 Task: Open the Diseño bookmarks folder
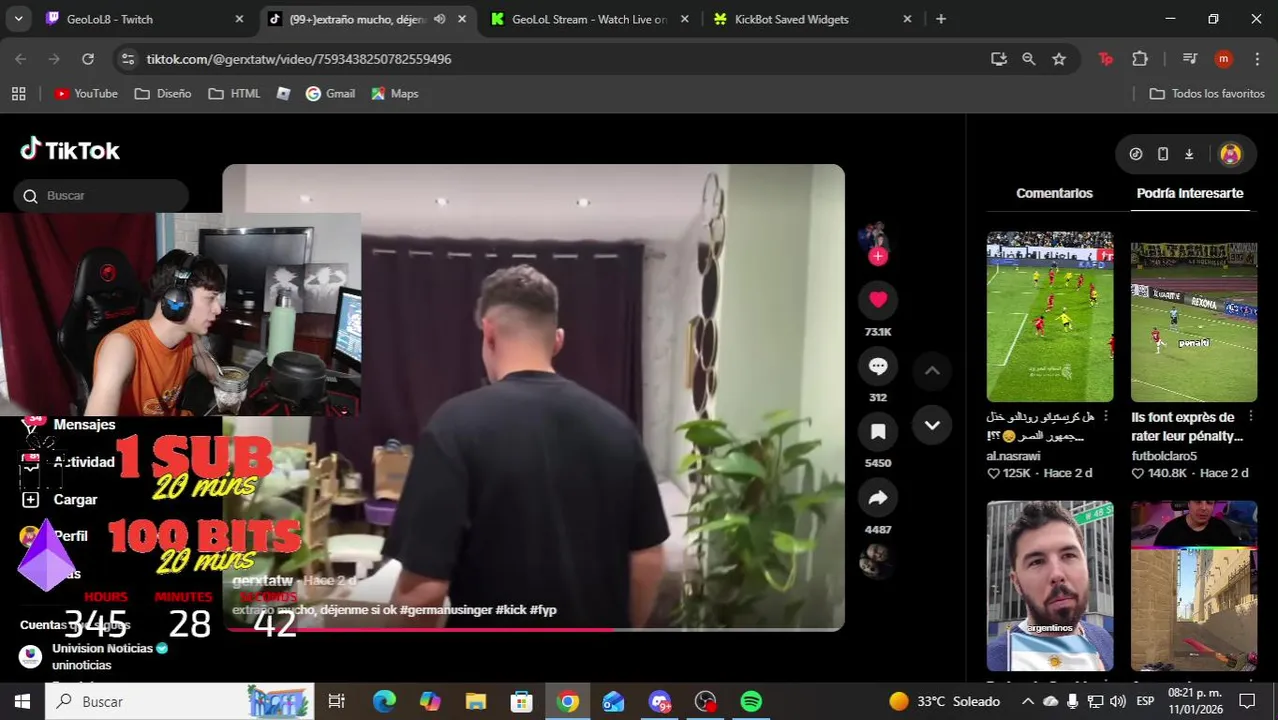(x=163, y=93)
